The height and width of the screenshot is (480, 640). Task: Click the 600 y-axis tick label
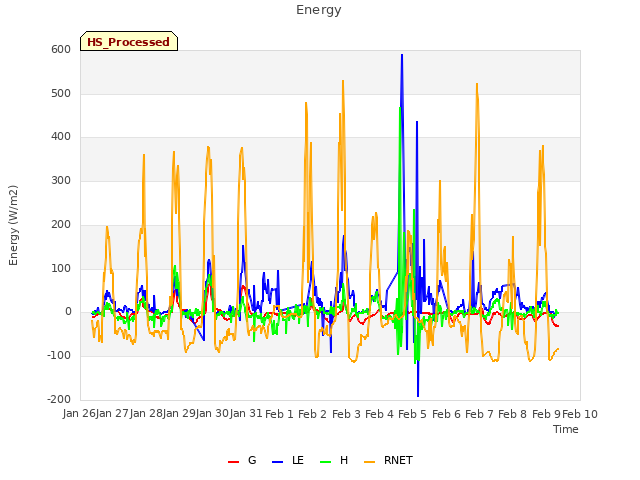[x=61, y=49]
